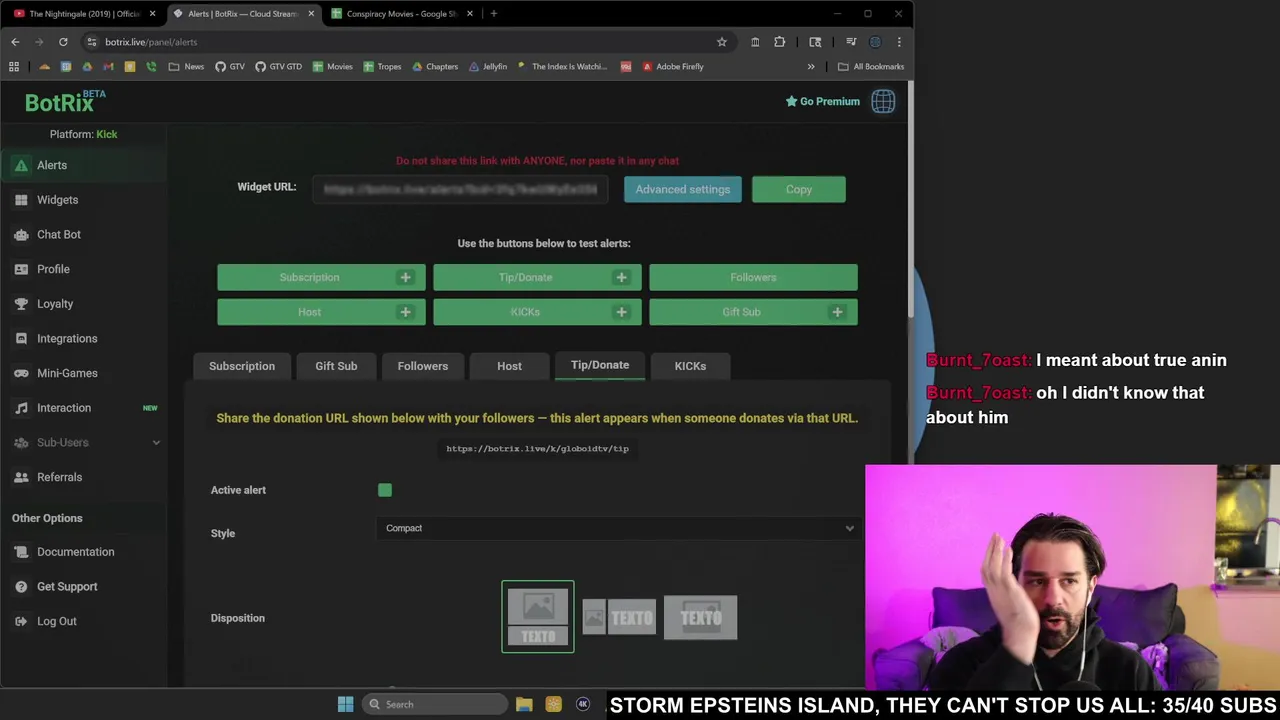Open a new browser tab
The image size is (1280, 720).
pyautogui.click(x=494, y=13)
